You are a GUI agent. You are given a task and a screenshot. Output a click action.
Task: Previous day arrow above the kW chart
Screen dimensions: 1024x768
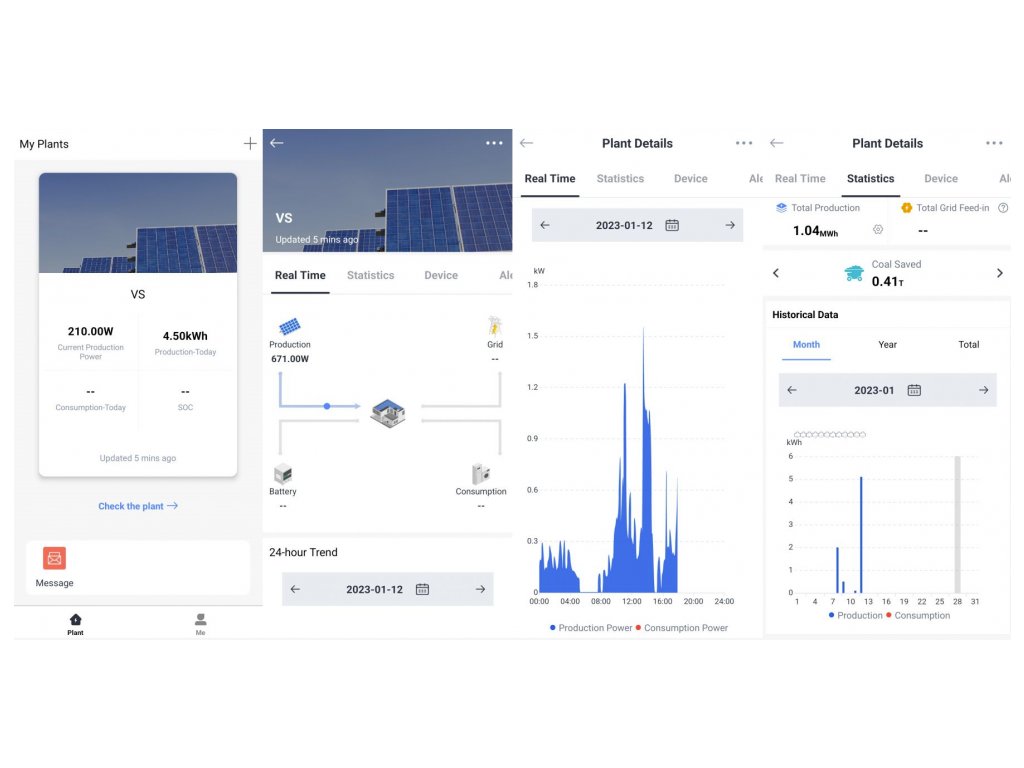pyautogui.click(x=545, y=225)
